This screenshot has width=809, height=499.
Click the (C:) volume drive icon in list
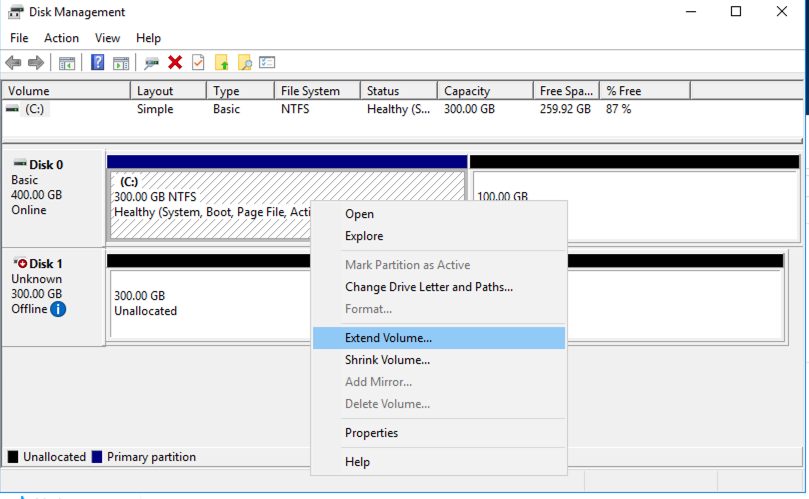[x=12, y=109]
